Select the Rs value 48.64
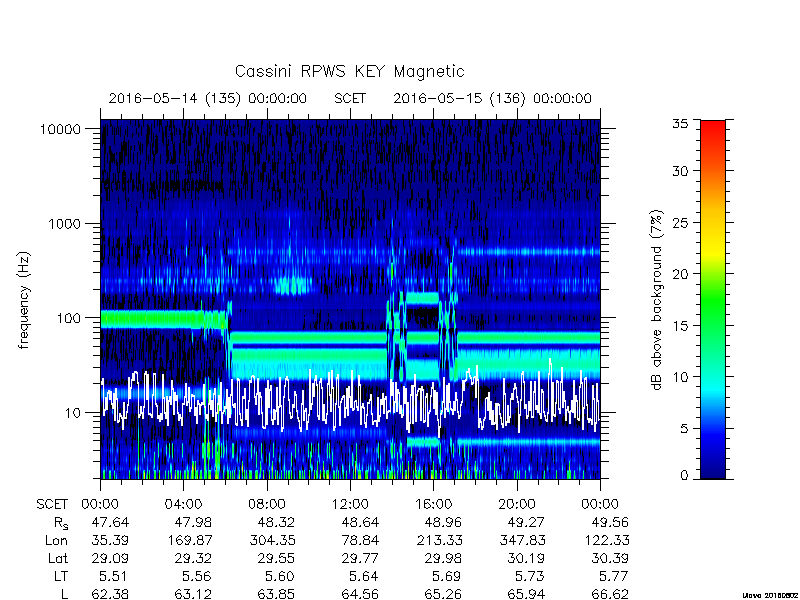800x600 pixels. (x=360, y=522)
